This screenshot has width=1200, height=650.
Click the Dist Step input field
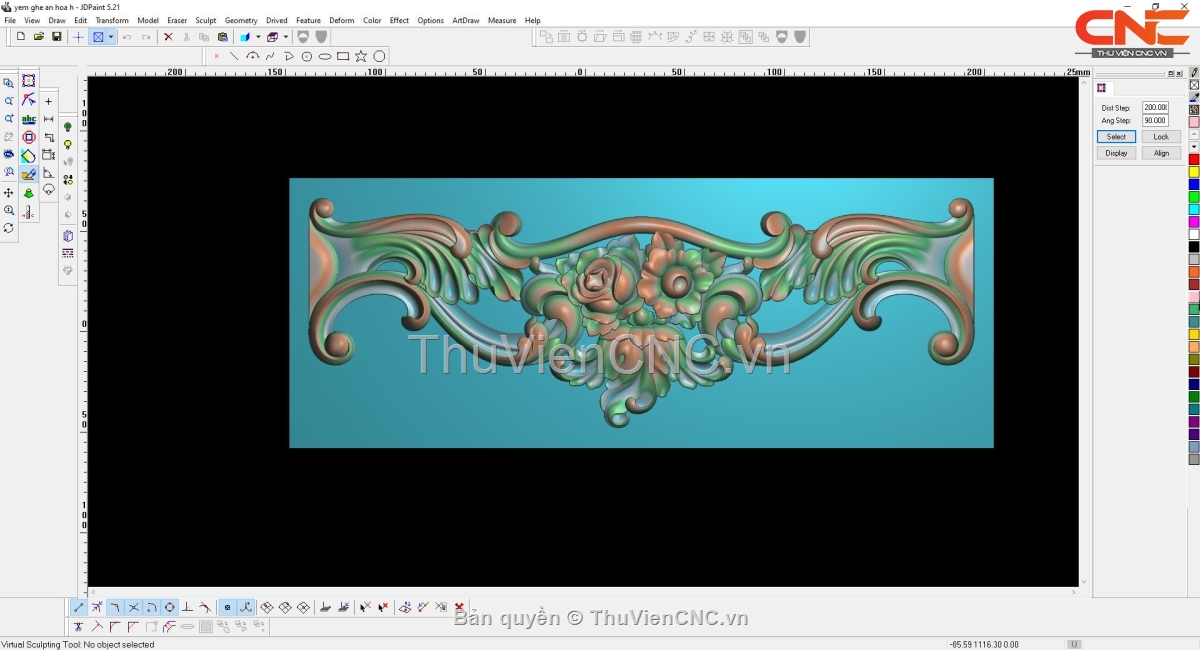coord(1155,107)
